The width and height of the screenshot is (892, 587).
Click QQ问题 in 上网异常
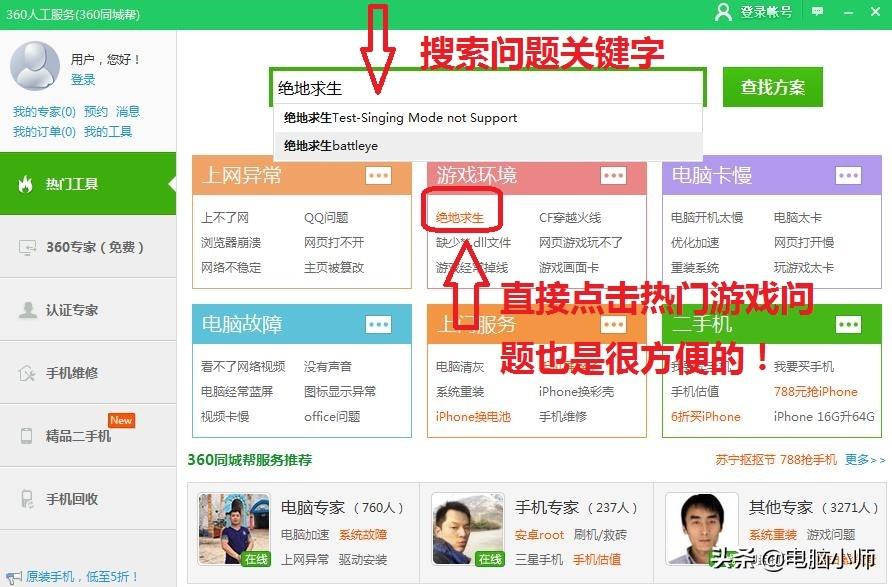(x=326, y=218)
